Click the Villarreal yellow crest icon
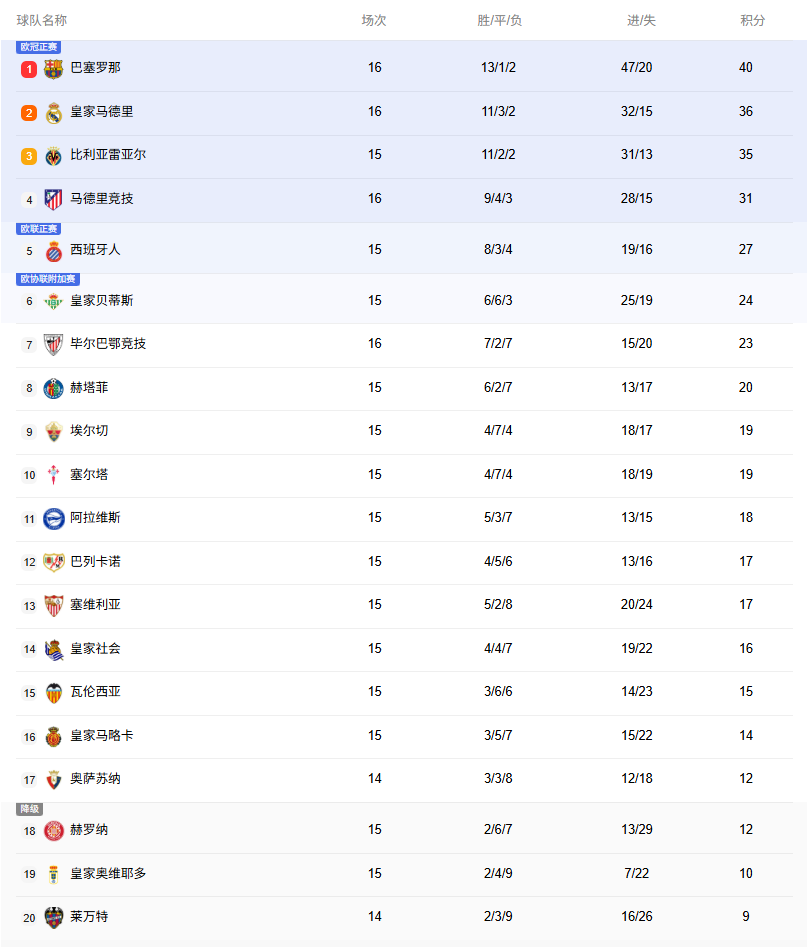807x952 pixels. tap(54, 156)
